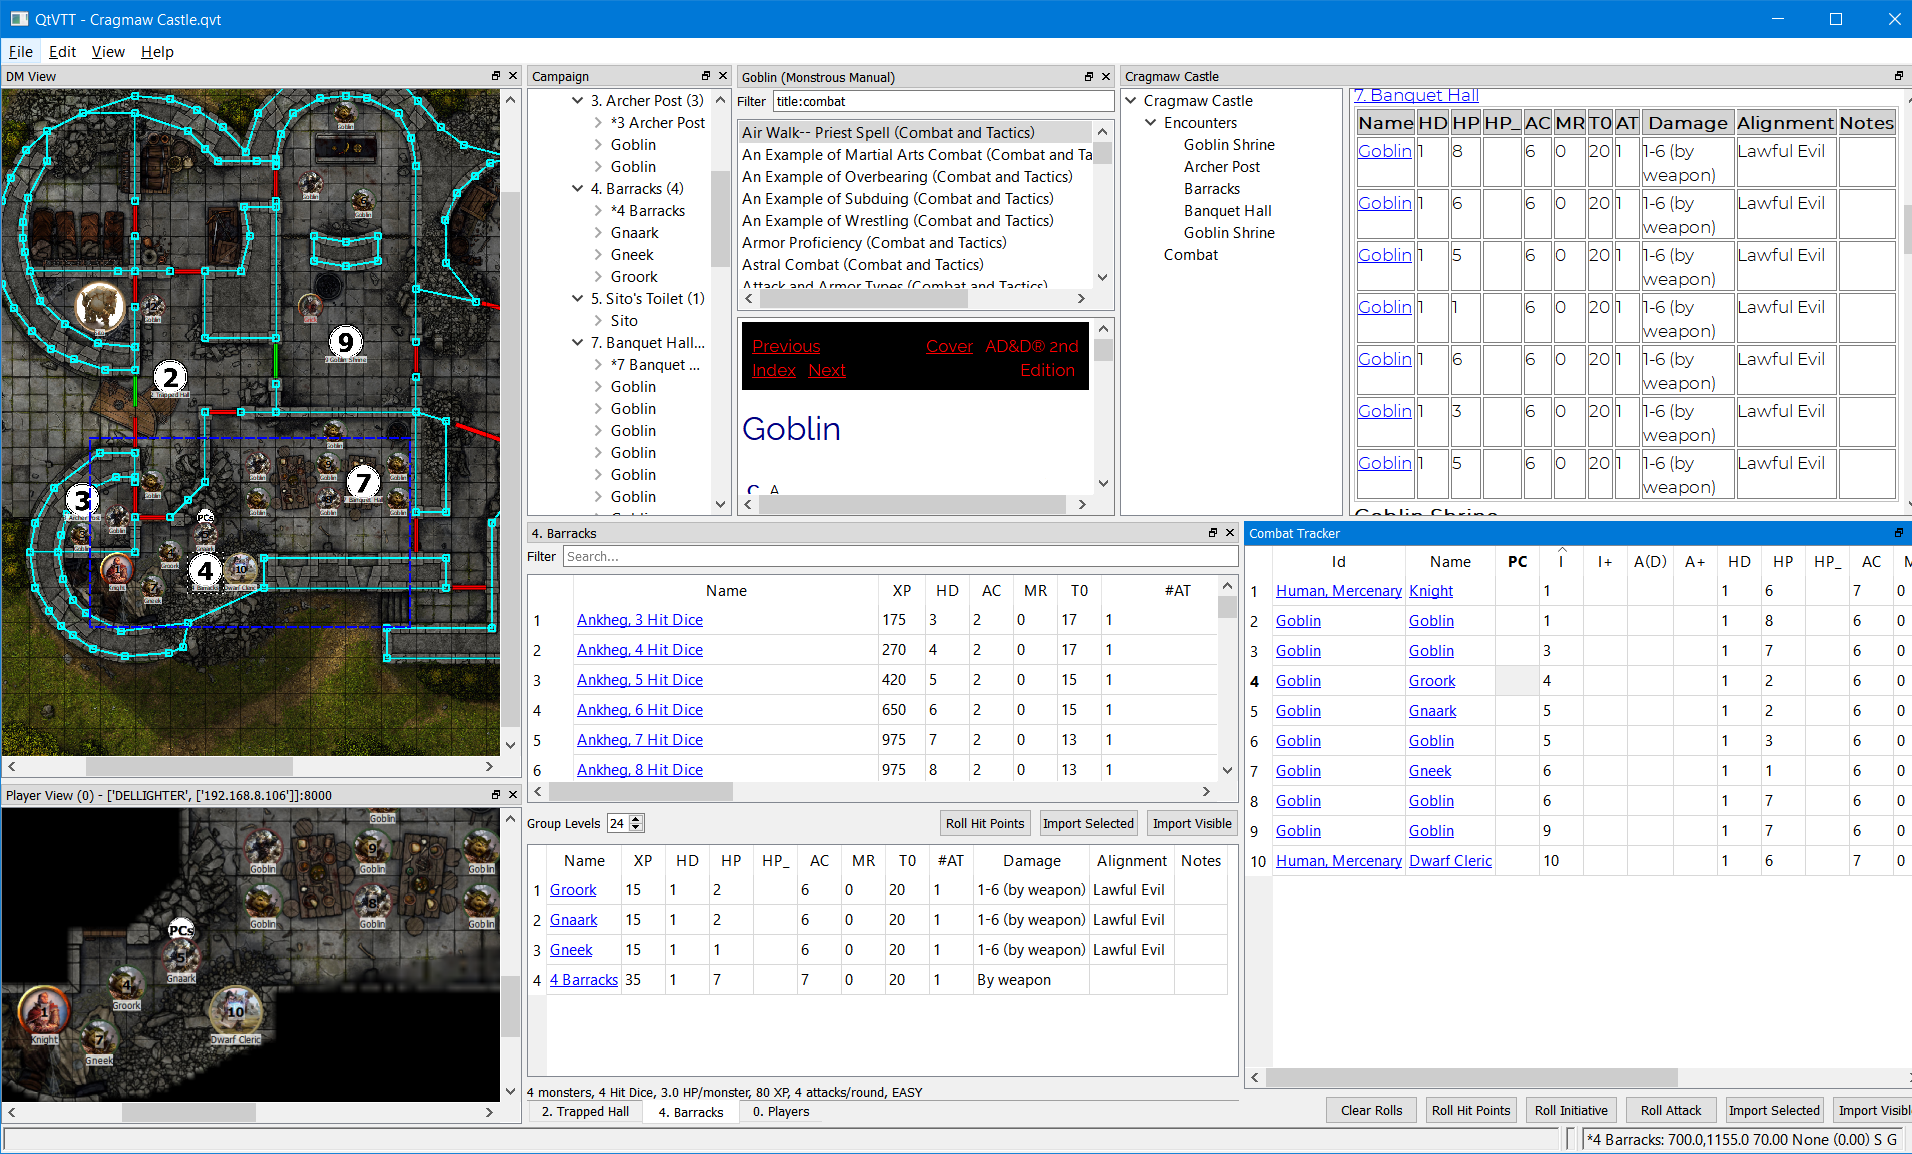Float the Combat Tracker dock panel
The image size is (1912, 1154).
tap(1898, 533)
